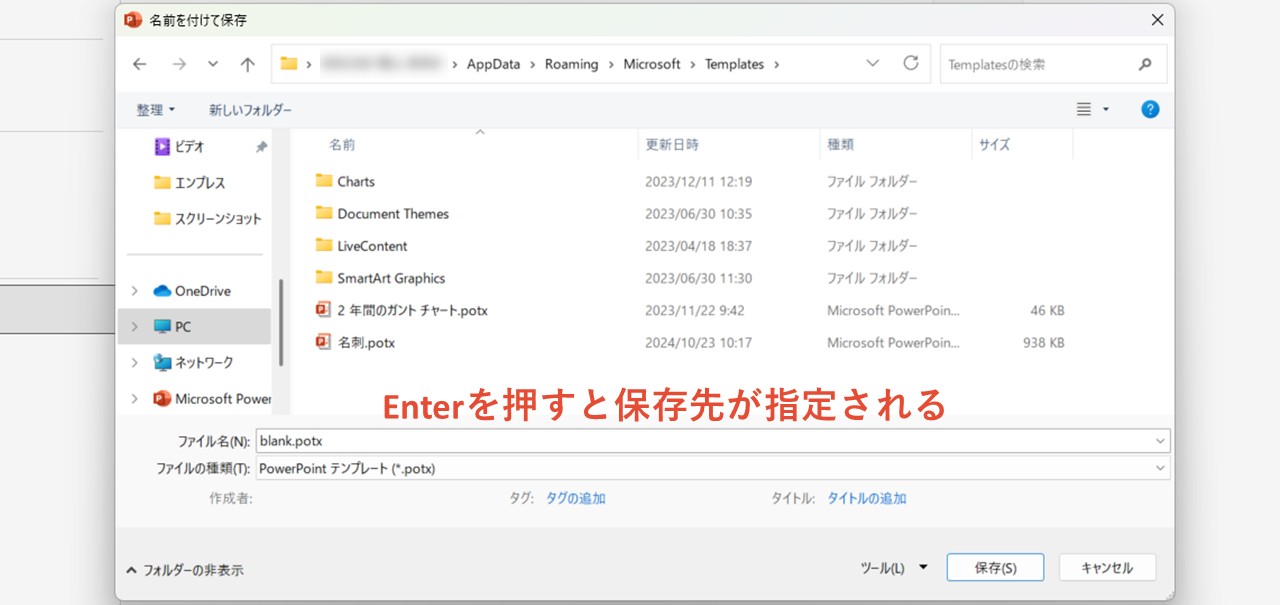Select Templates in the address path
This screenshot has width=1280, height=605.
click(734, 64)
